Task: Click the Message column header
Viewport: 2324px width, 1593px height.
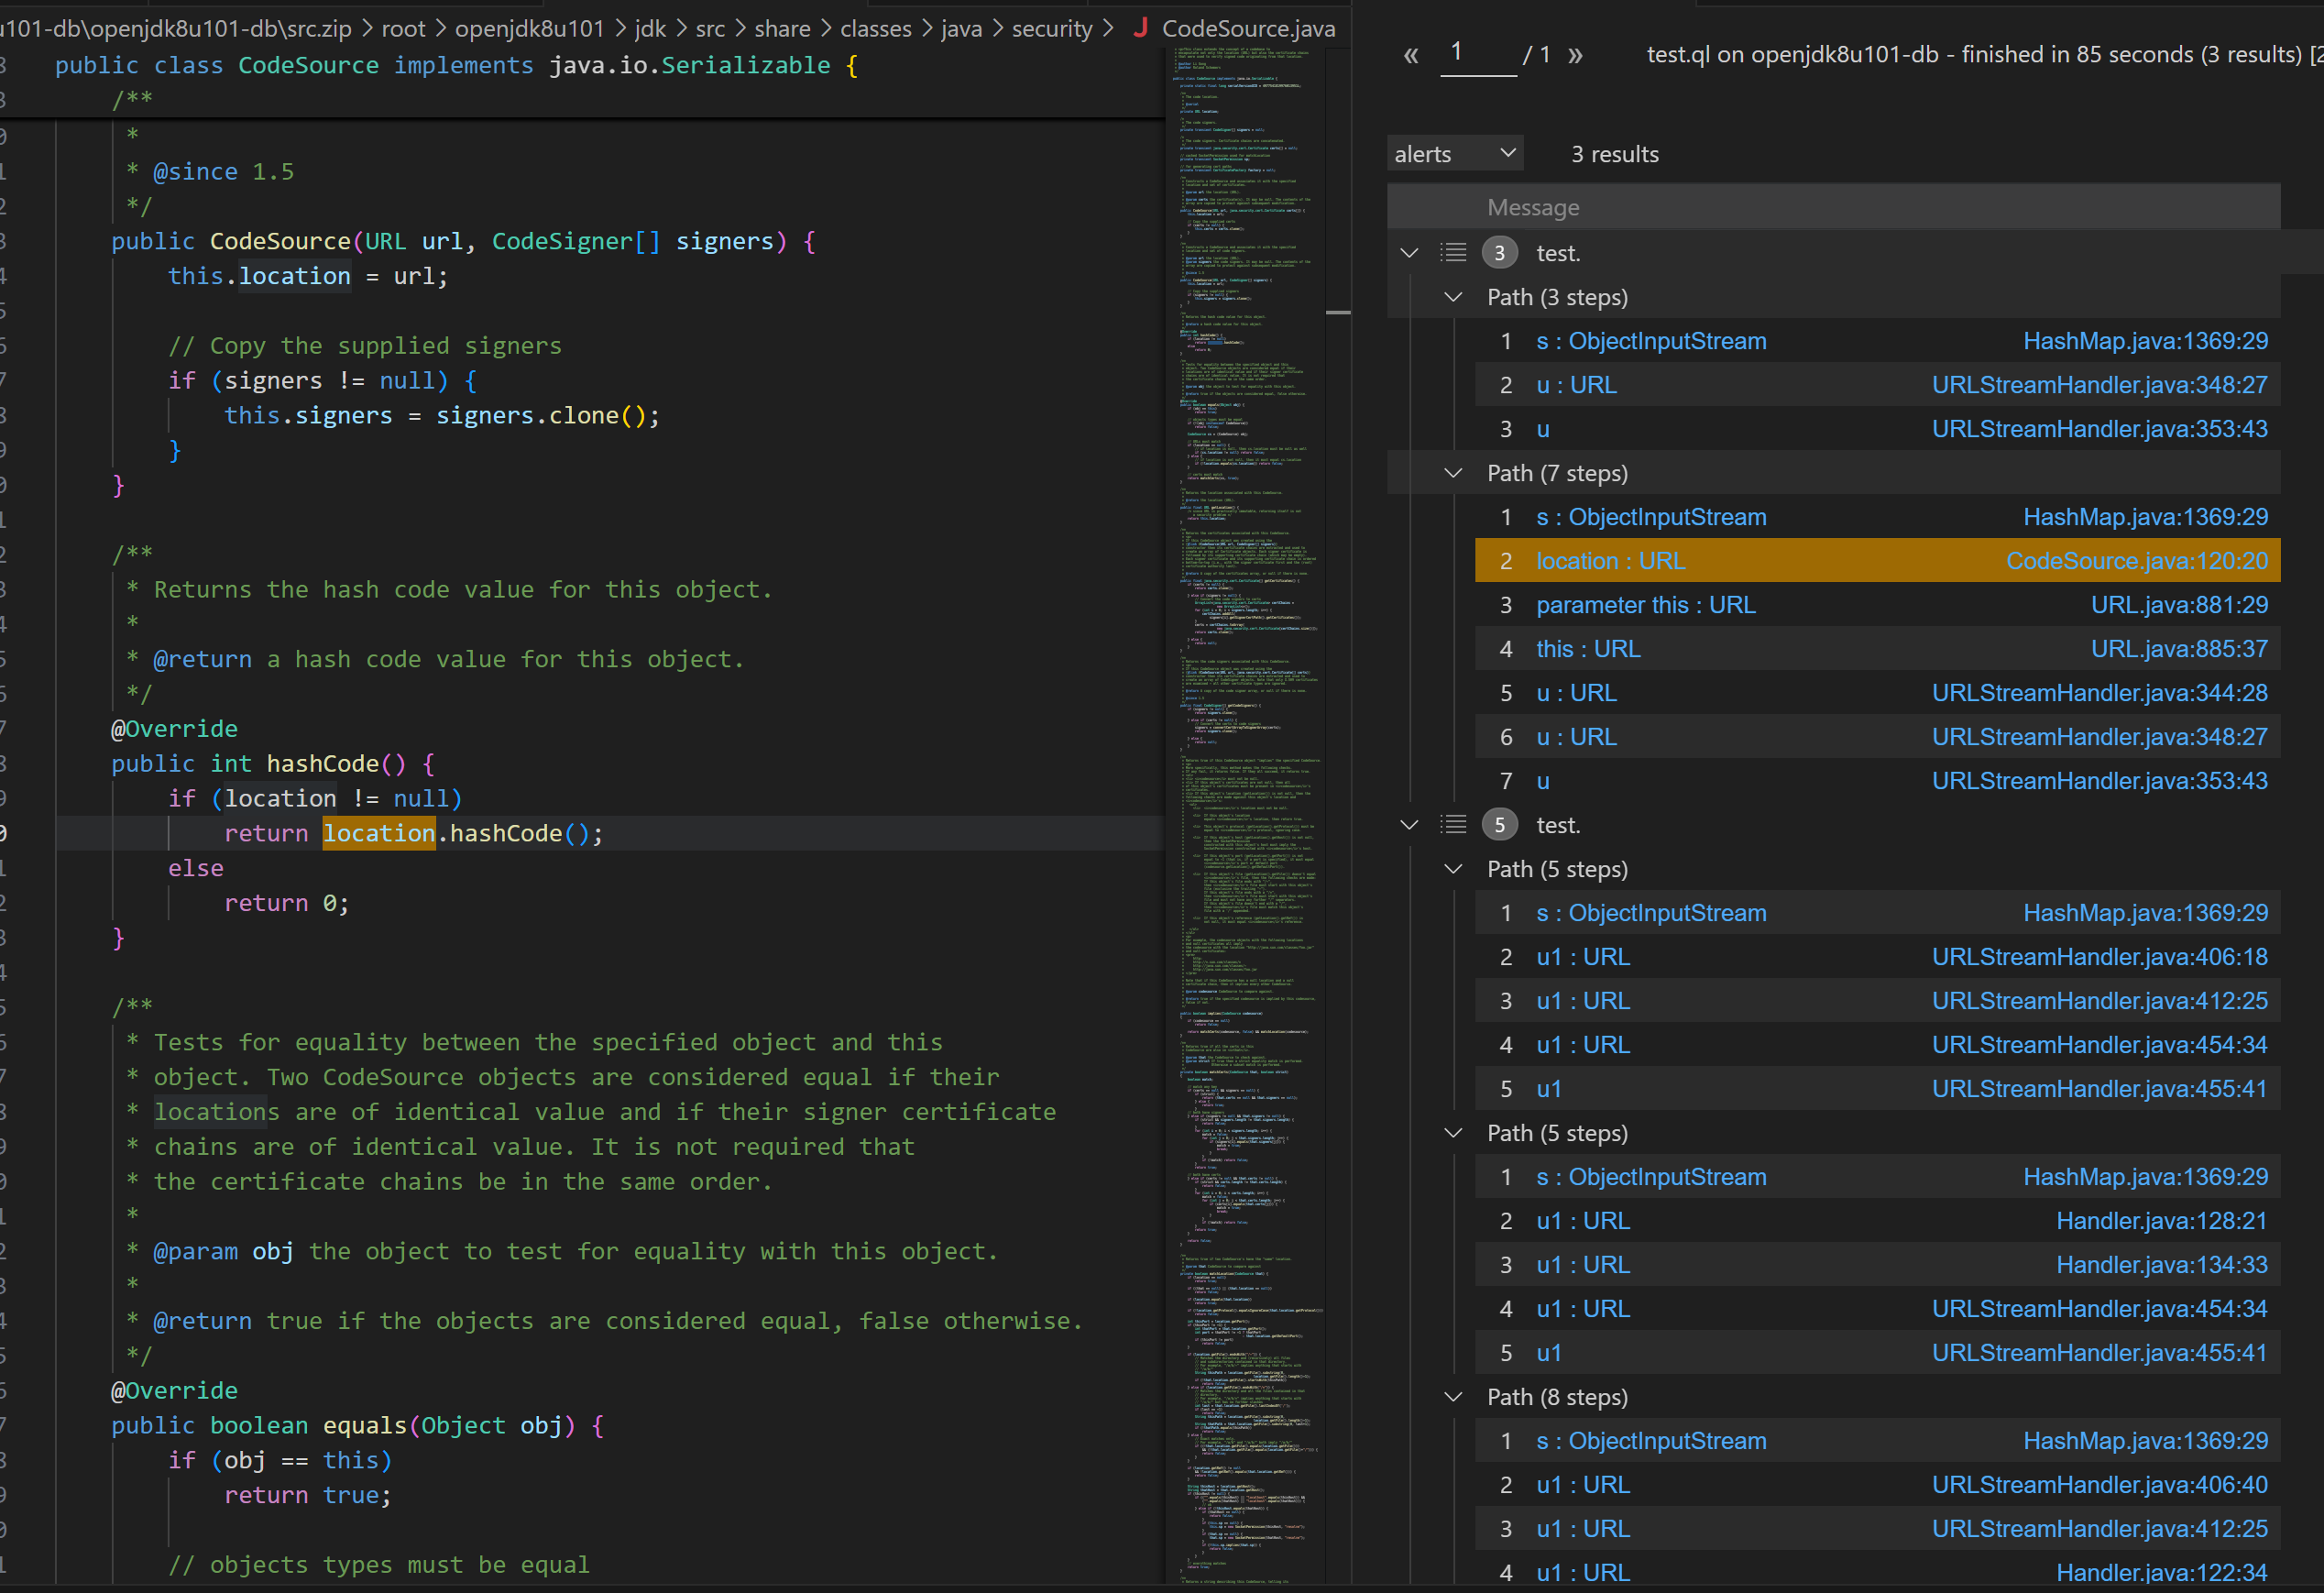Action: tap(1533, 207)
